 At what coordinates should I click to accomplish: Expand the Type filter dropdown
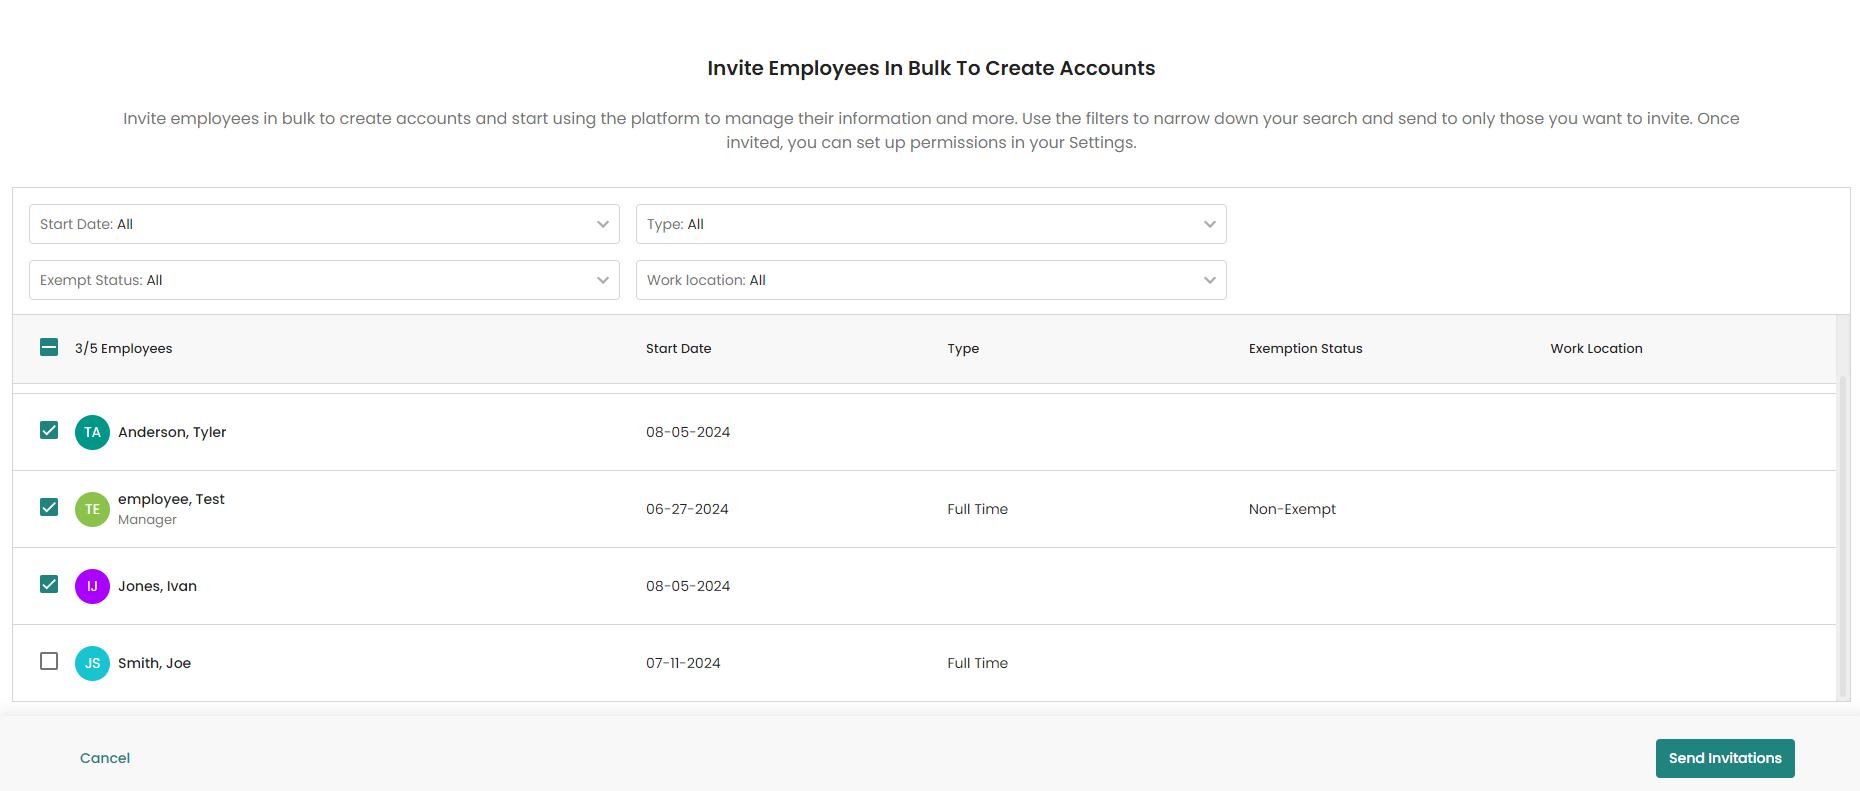point(930,224)
